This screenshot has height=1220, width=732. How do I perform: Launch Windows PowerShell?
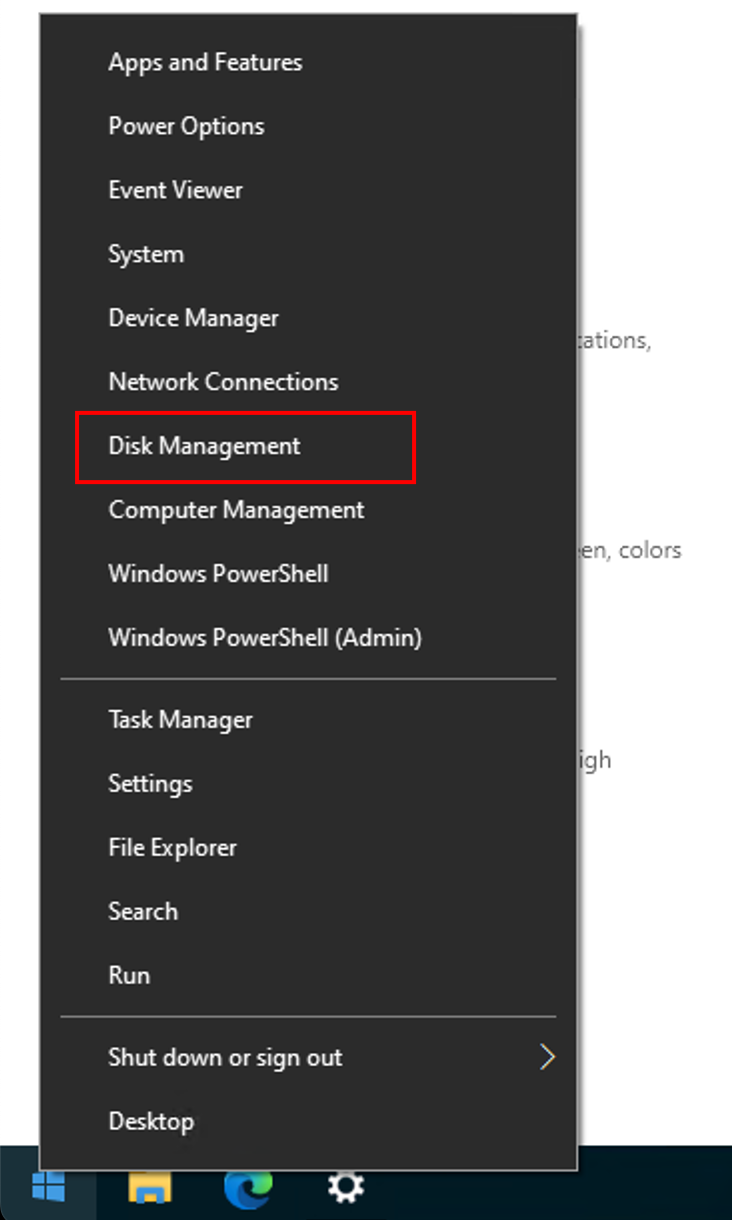point(308,574)
